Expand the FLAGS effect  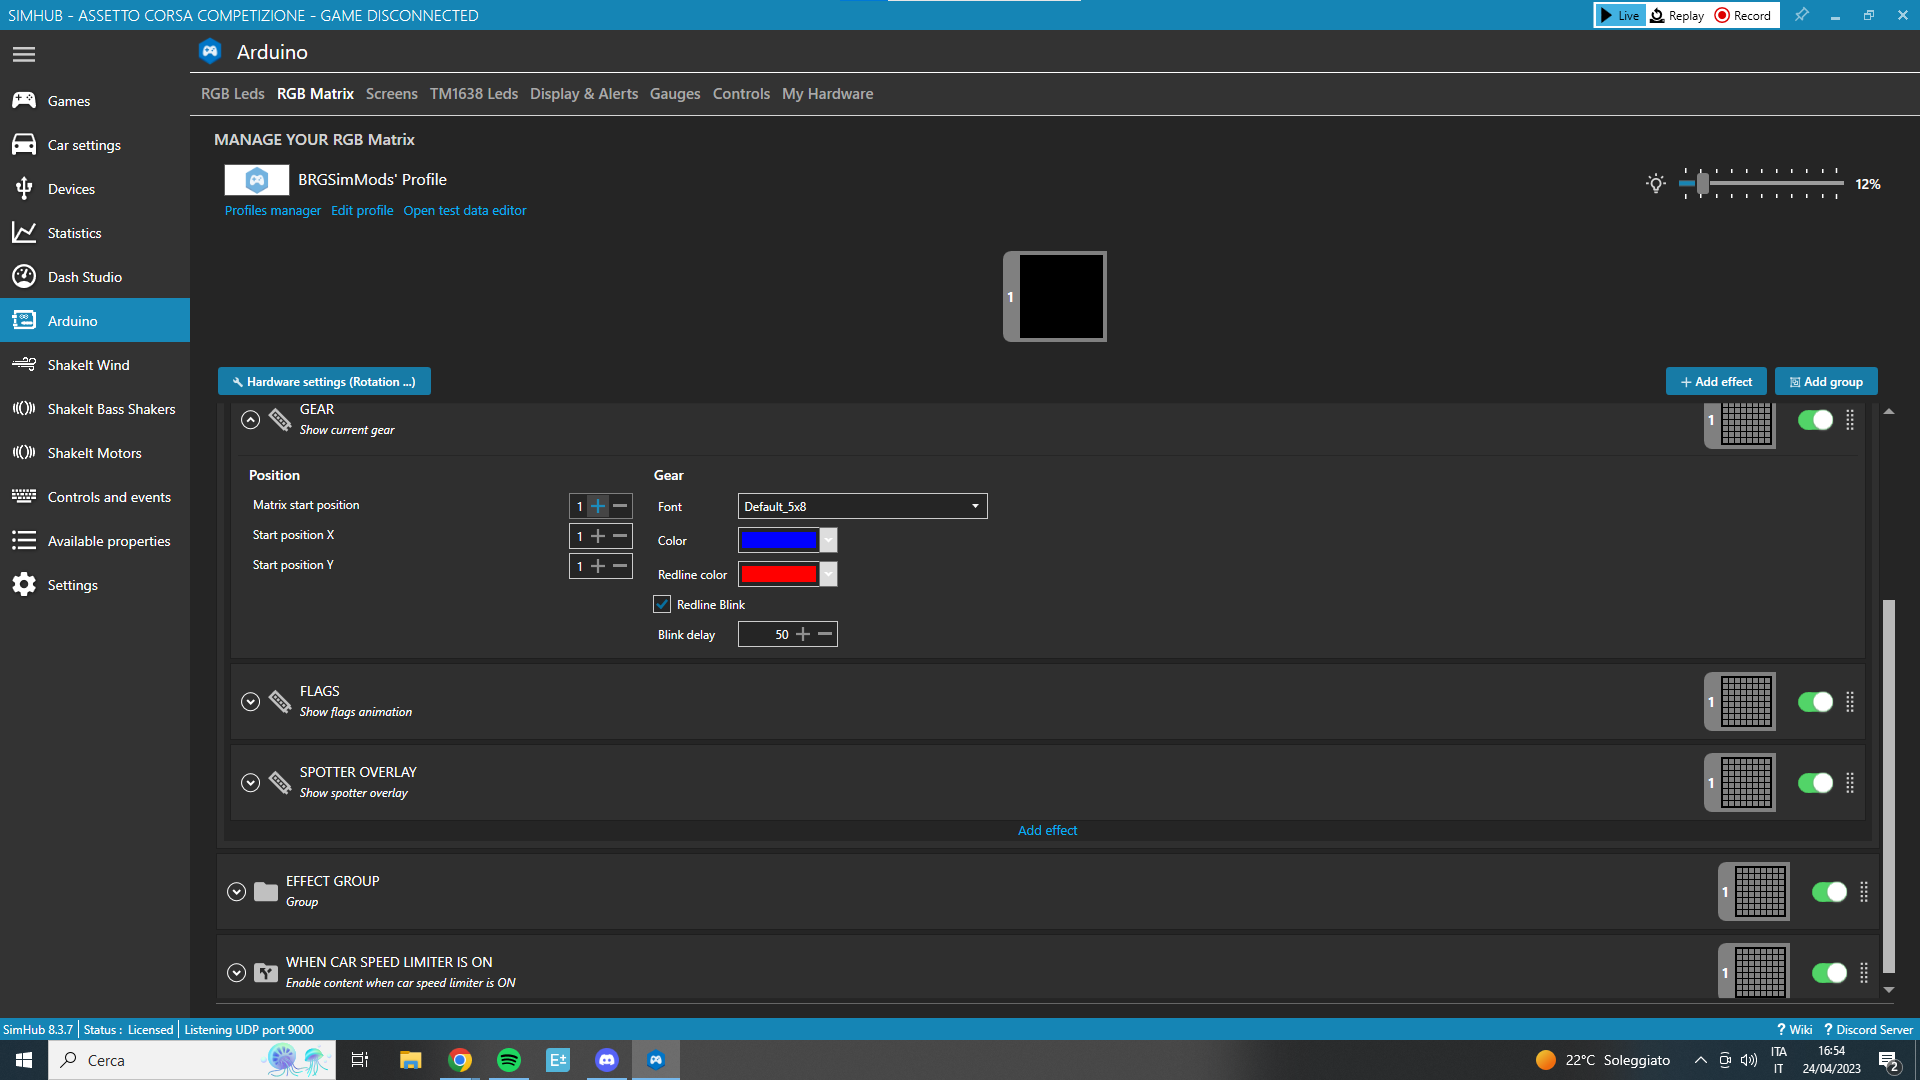[x=251, y=702]
